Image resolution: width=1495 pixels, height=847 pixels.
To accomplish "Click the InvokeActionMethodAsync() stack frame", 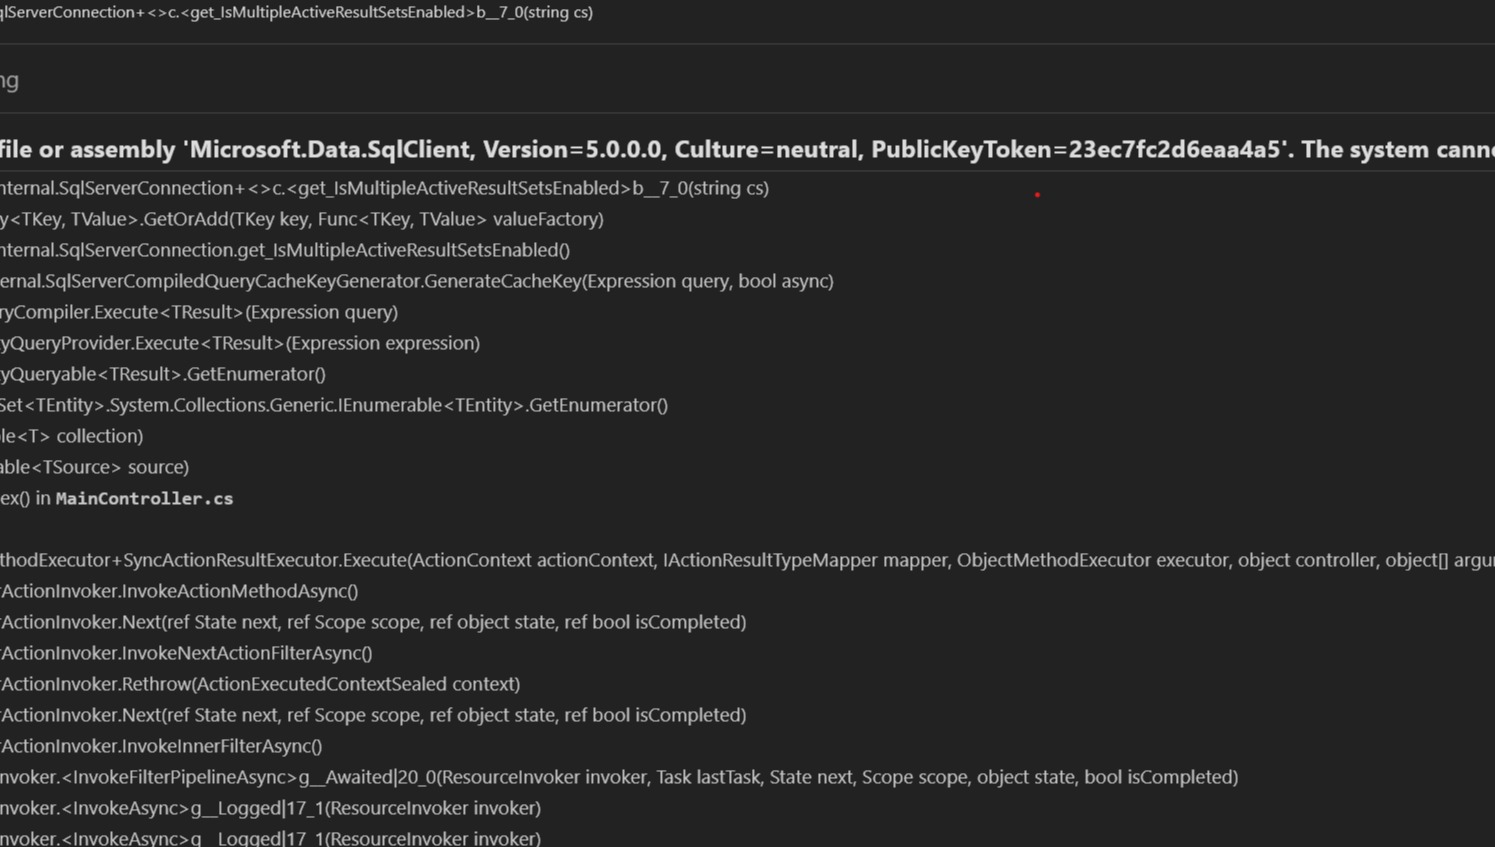I will point(179,591).
